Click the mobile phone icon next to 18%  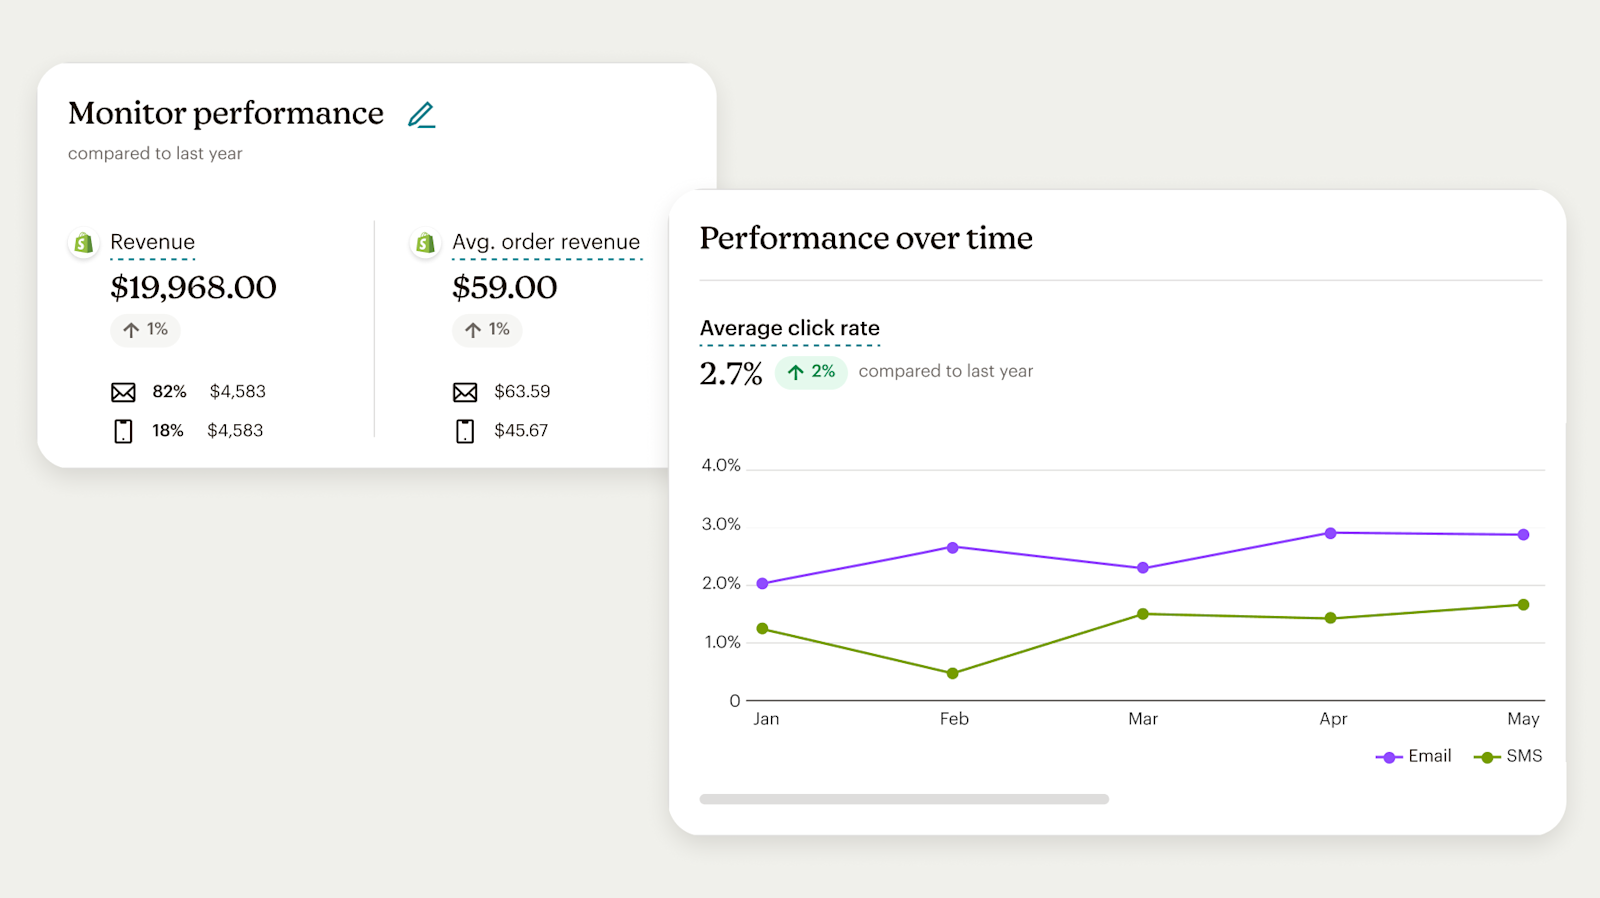pyautogui.click(x=123, y=431)
